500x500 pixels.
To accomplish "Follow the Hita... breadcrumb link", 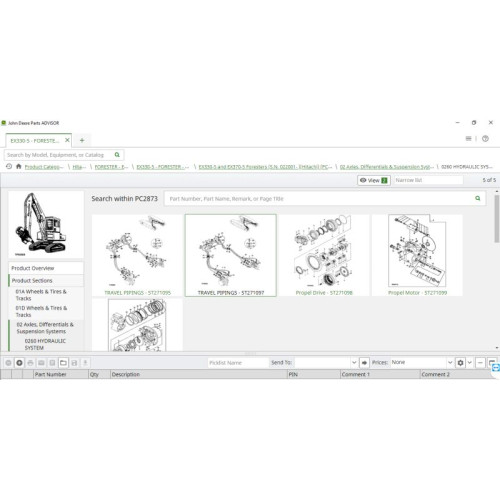I will coord(79,167).
